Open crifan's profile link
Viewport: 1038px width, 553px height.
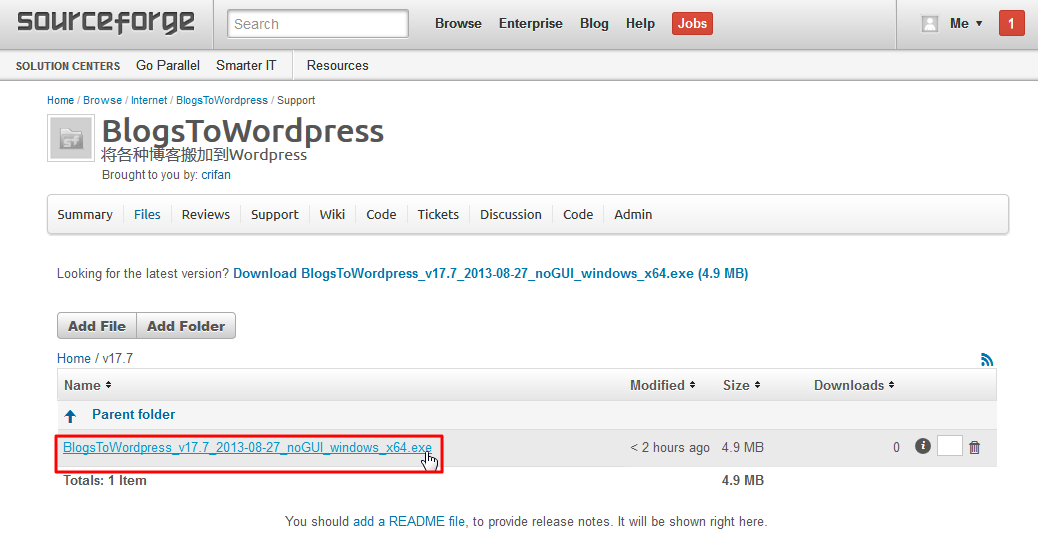tap(216, 175)
